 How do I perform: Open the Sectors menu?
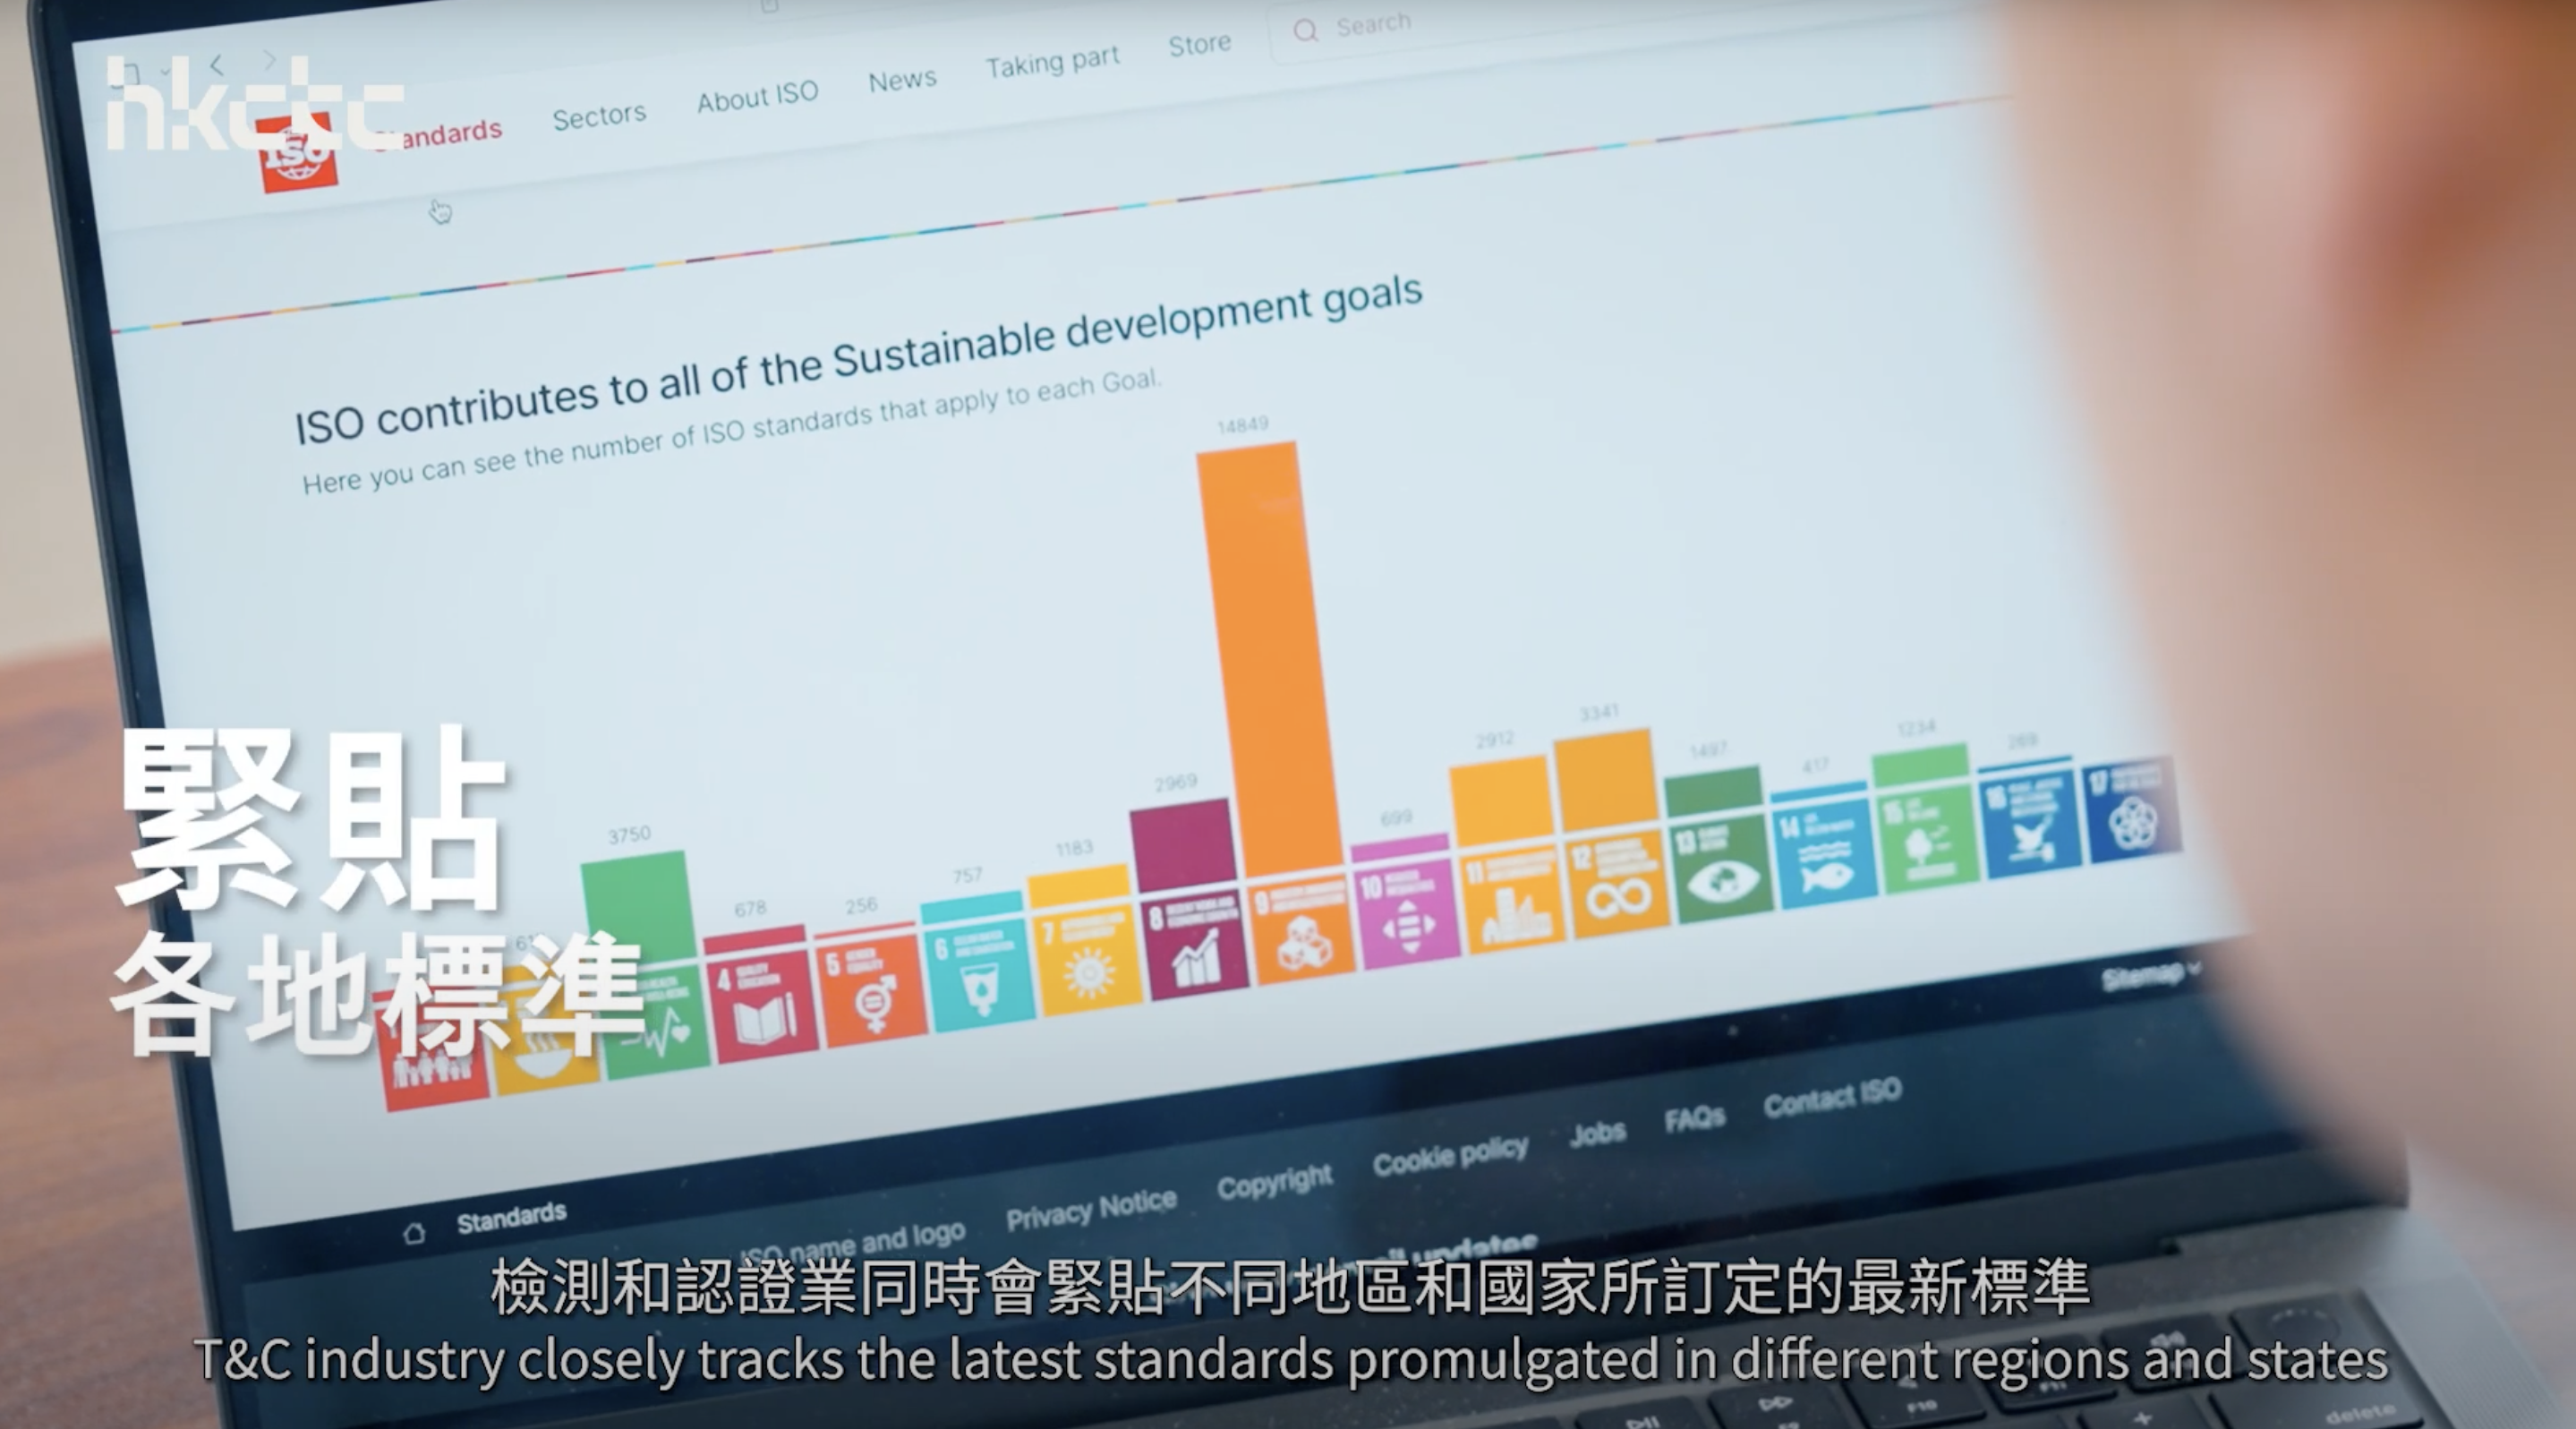pyautogui.click(x=599, y=117)
